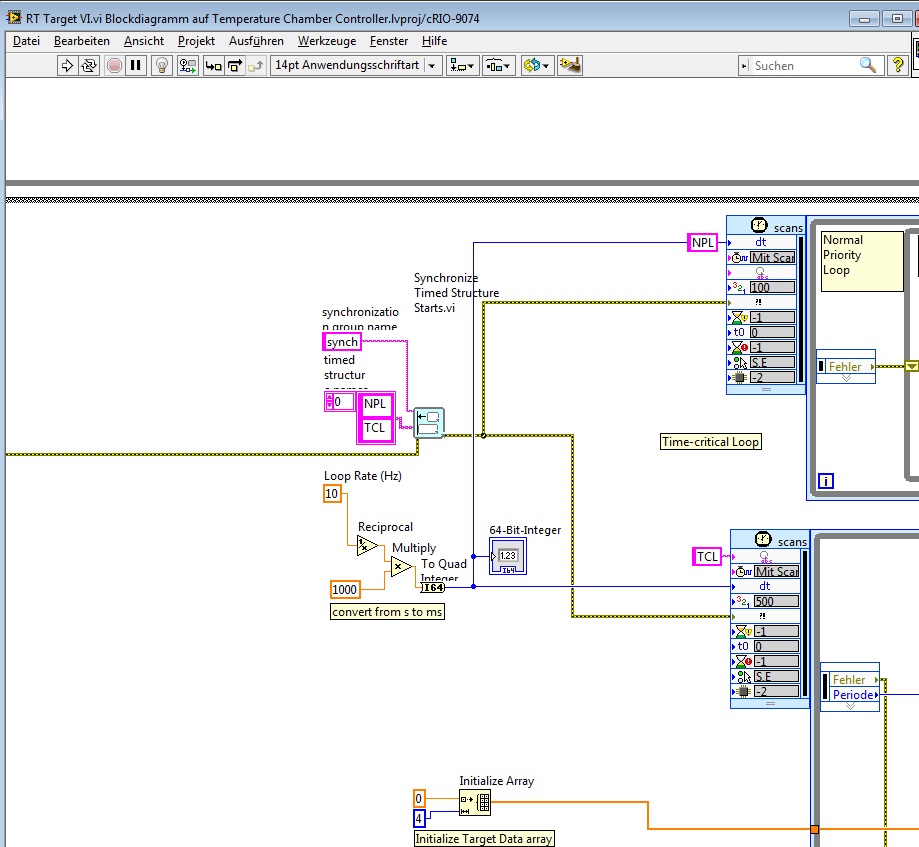Select the Reciprocal function node
Screen dimensions: 919x847
pos(367,545)
